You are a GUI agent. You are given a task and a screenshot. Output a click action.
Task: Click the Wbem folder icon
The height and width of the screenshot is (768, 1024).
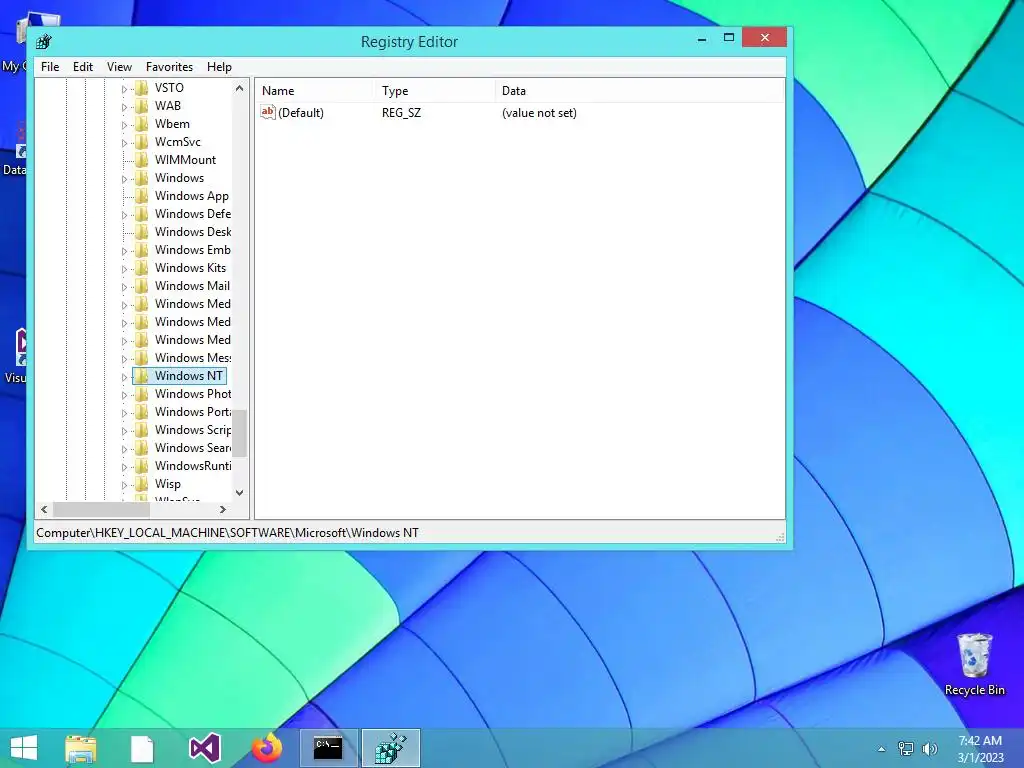click(142, 123)
